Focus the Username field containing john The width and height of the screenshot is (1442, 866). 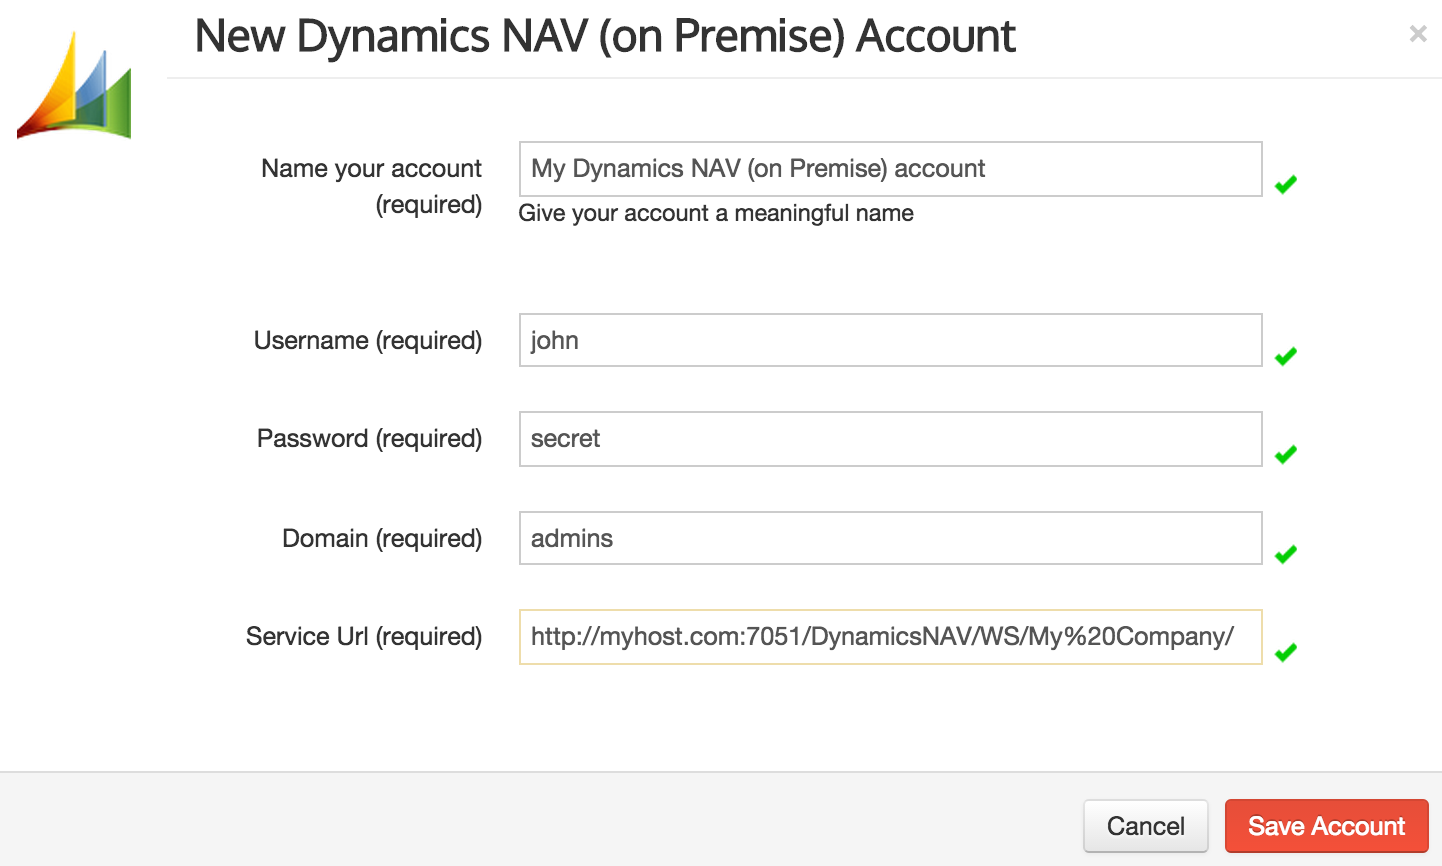pyautogui.click(x=890, y=340)
